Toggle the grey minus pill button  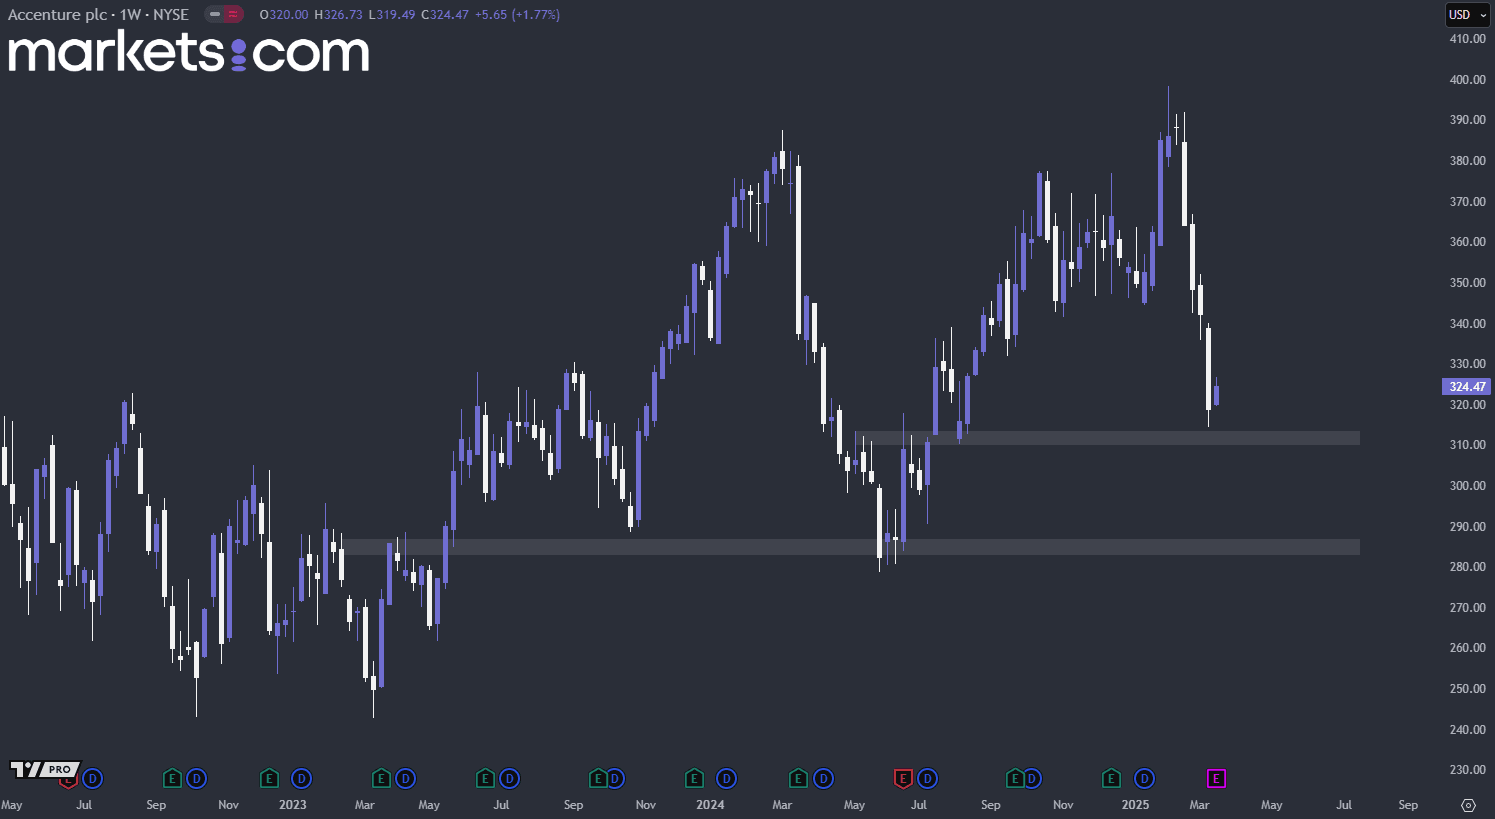pyautogui.click(x=215, y=15)
